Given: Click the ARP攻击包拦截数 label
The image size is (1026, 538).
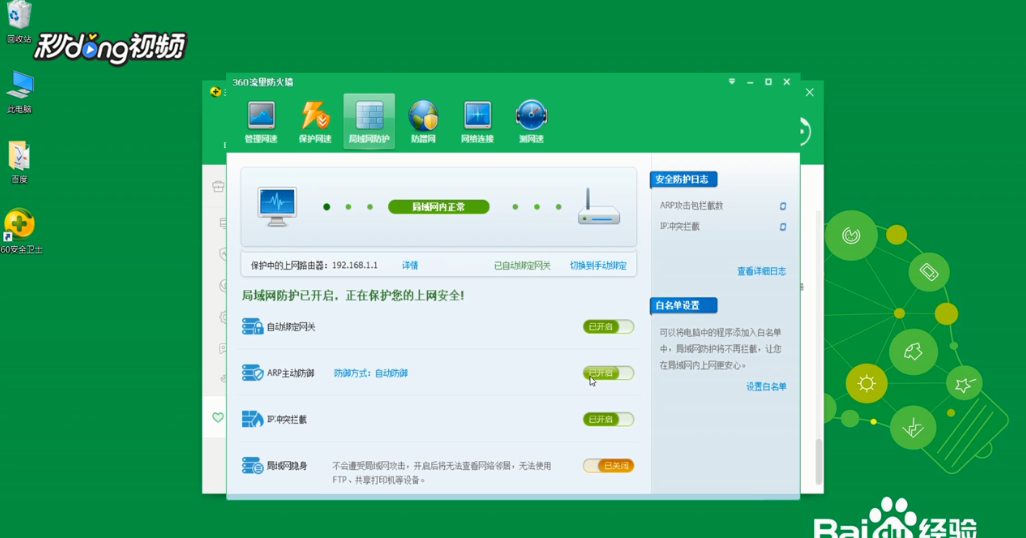Looking at the screenshot, I should click(x=691, y=206).
